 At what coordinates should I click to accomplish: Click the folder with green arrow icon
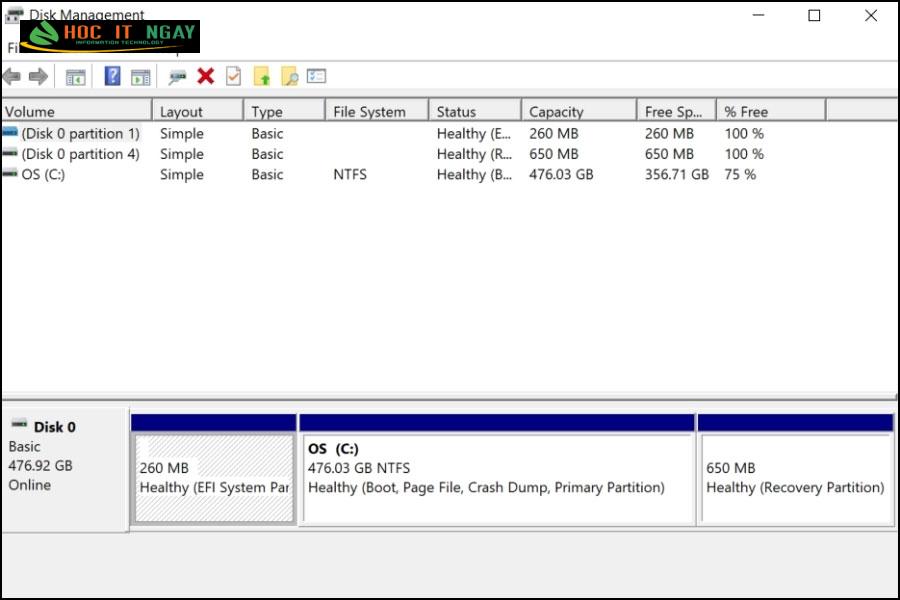coord(262,76)
